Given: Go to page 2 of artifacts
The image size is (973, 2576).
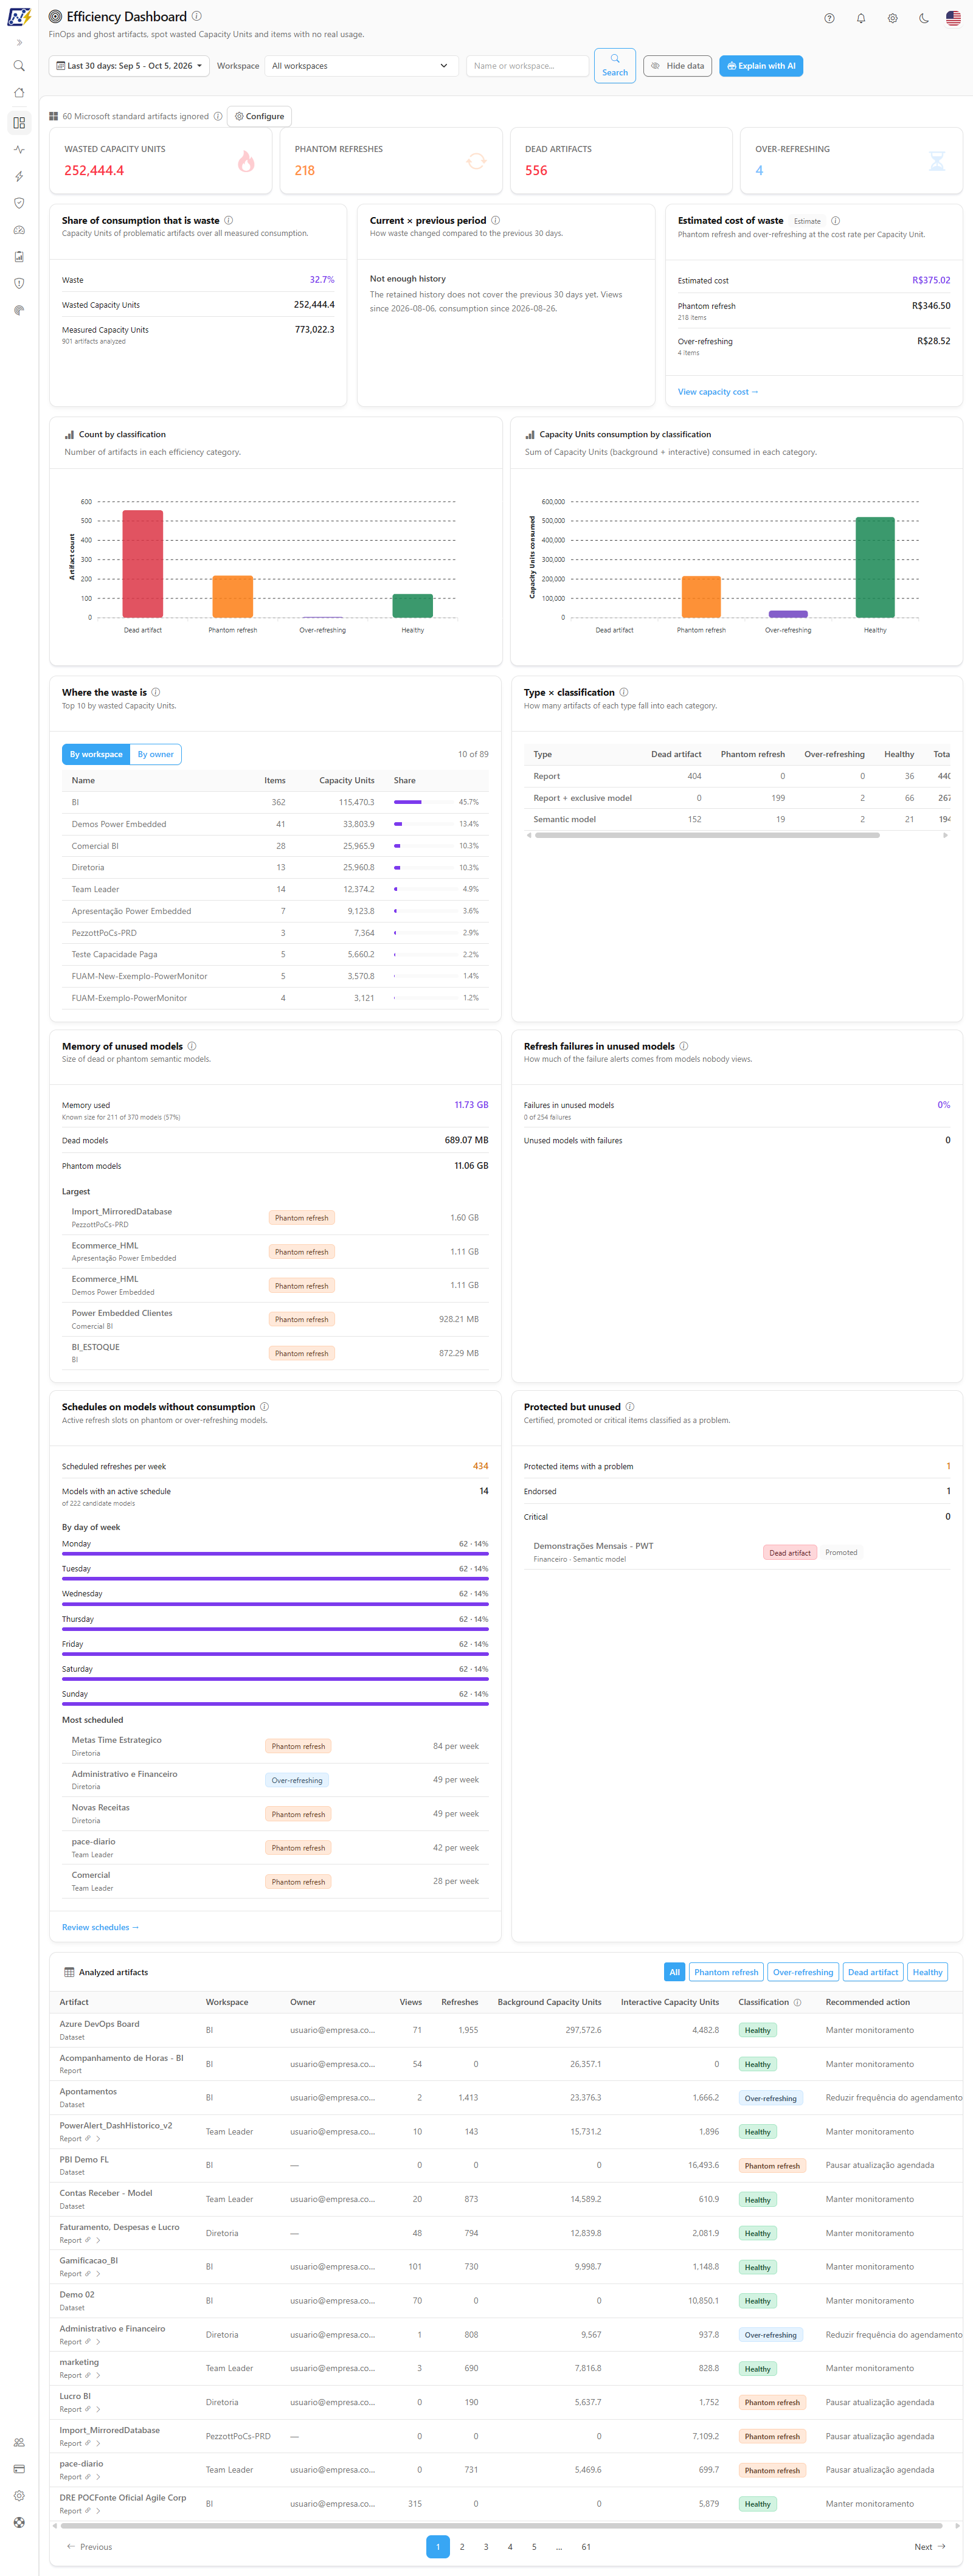Looking at the screenshot, I should pos(462,2546).
